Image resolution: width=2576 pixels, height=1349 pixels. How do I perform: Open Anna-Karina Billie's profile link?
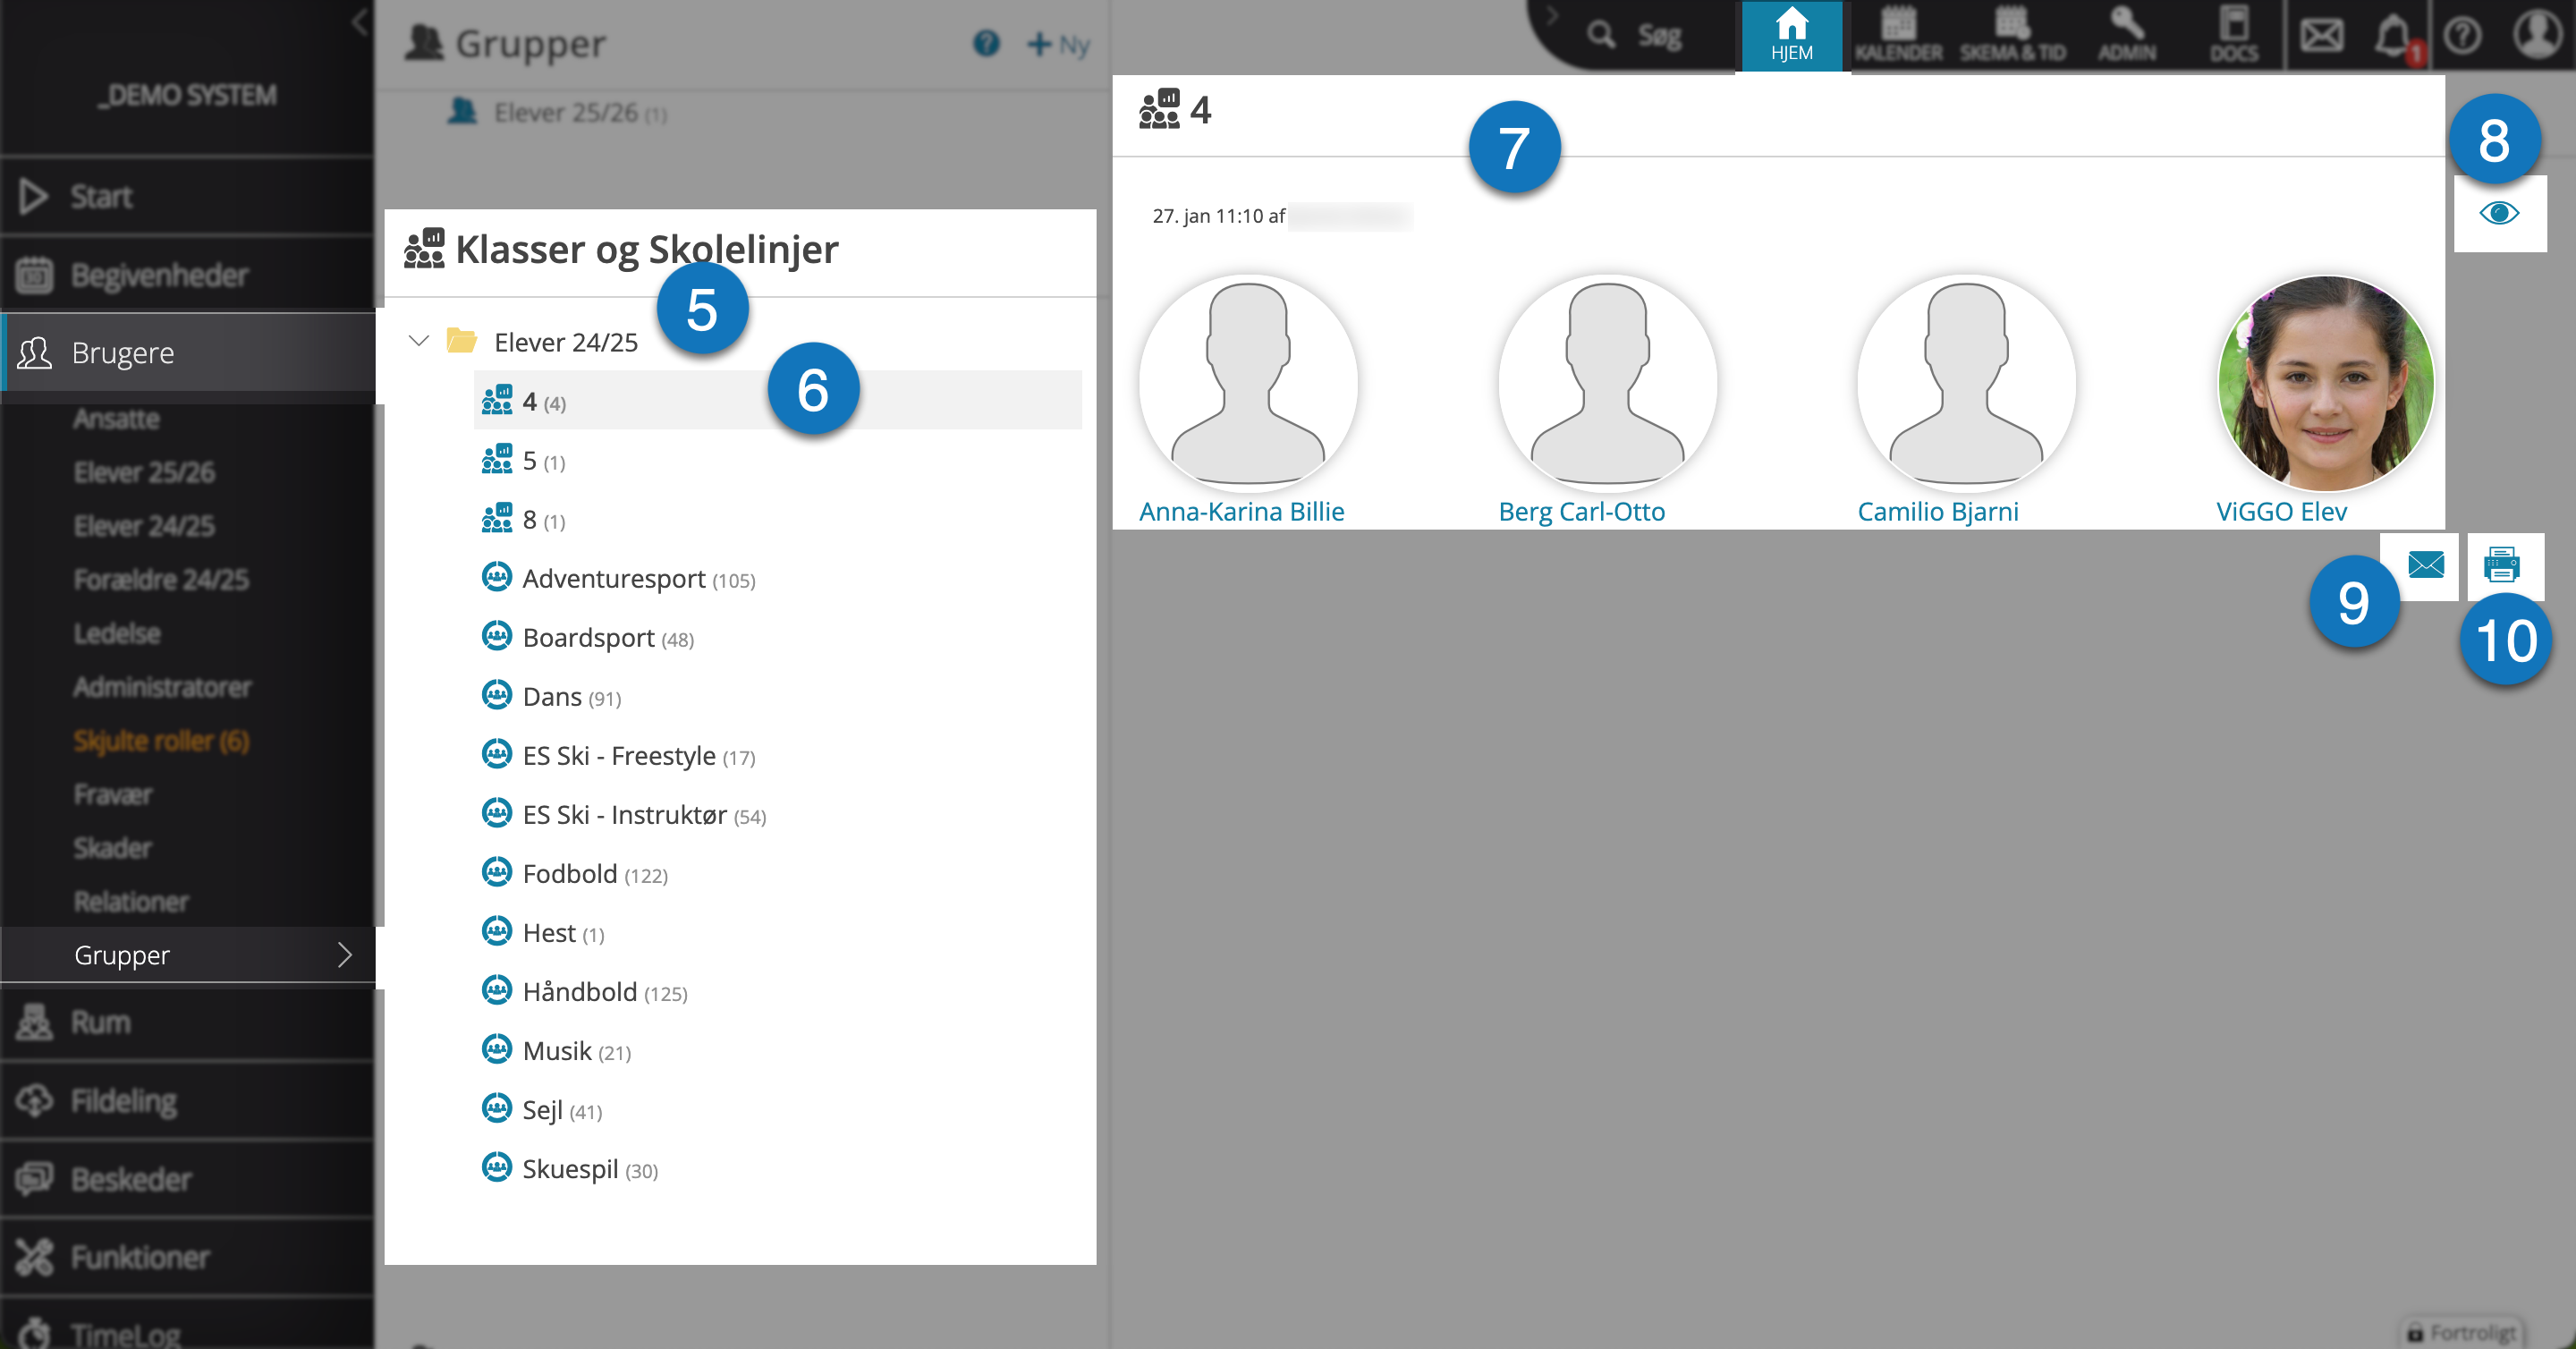[1241, 512]
